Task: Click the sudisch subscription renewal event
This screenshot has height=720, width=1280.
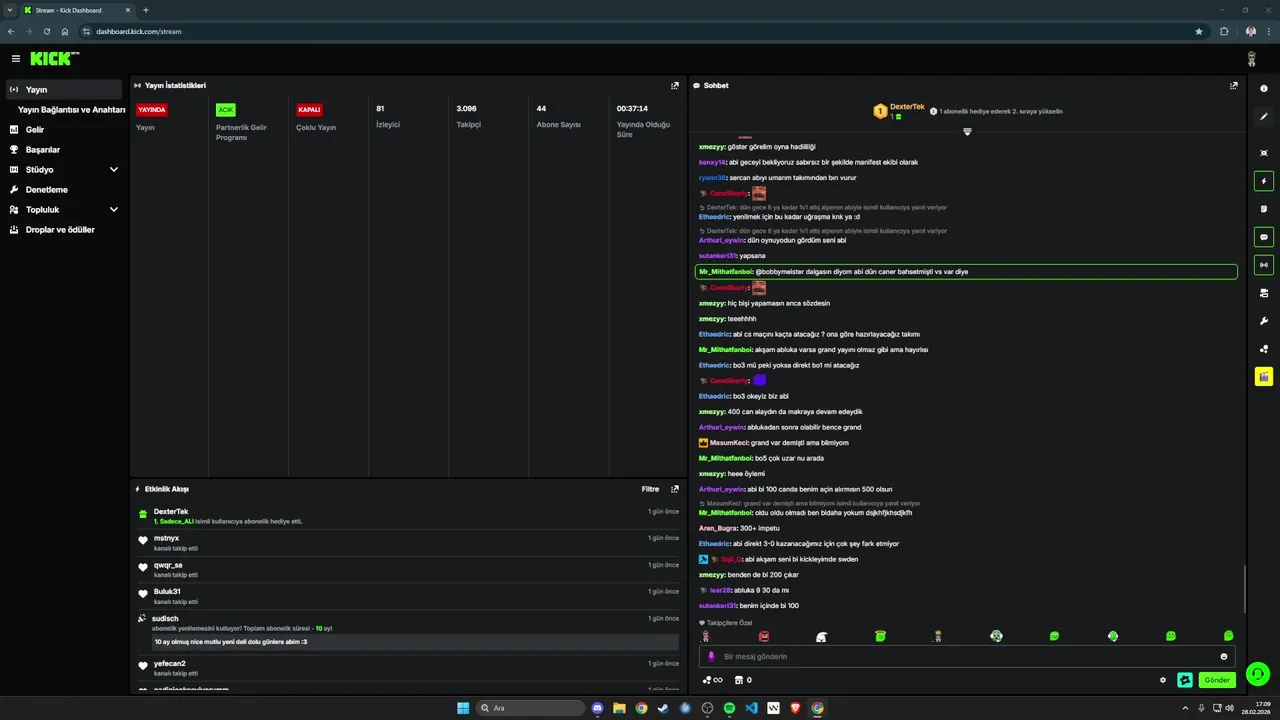Action: tap(408, 632)
